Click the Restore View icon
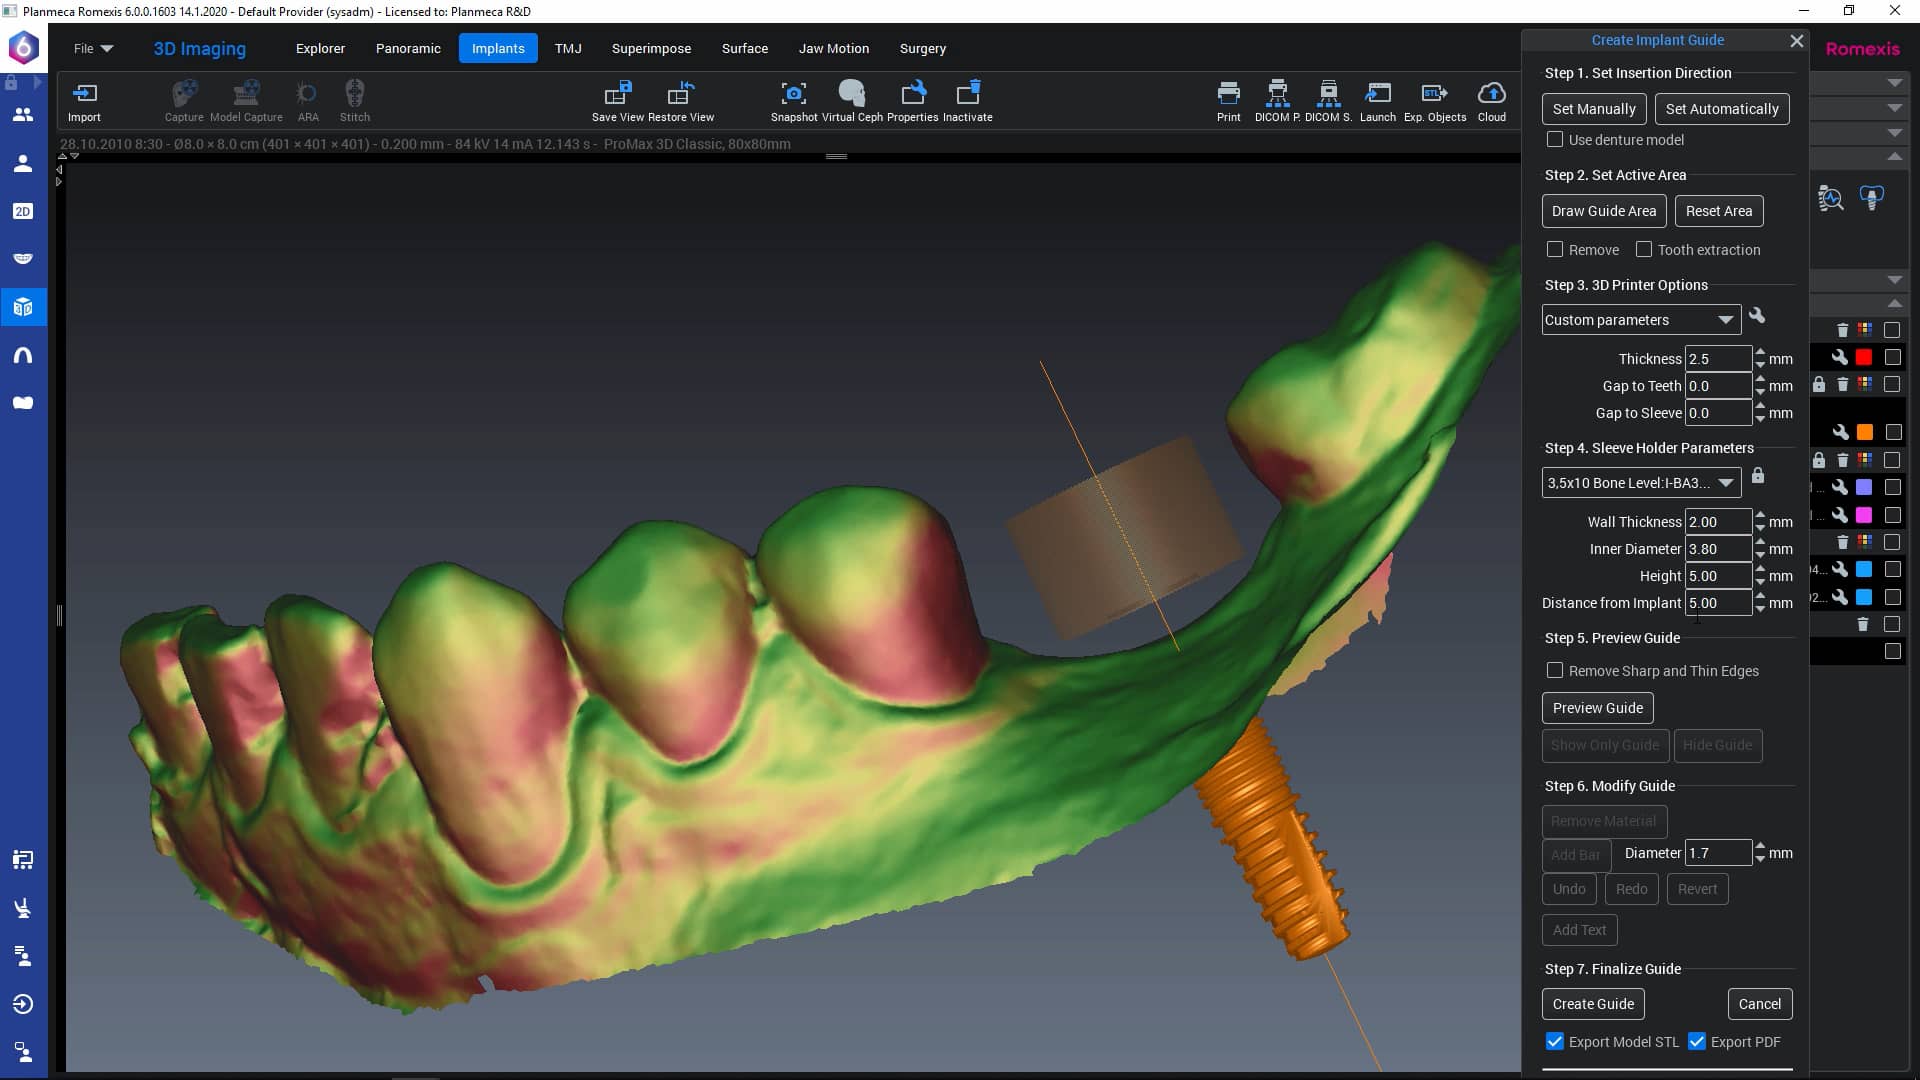 click(x=680, y=94)
